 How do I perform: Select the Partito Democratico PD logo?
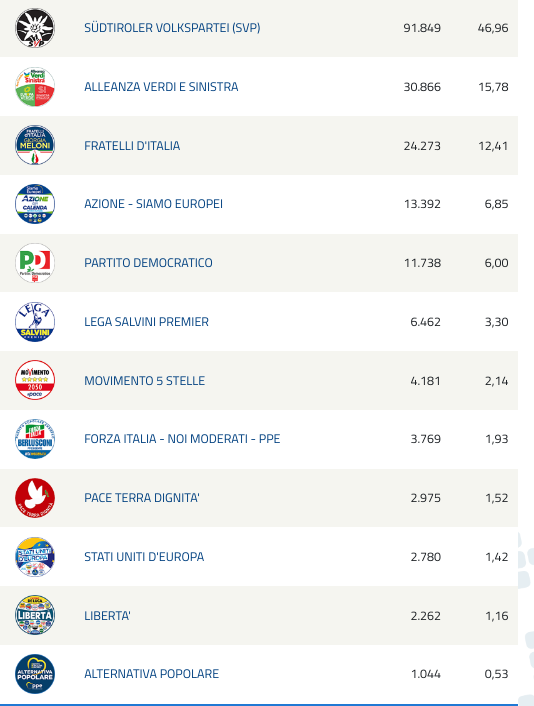pos(35,263)
